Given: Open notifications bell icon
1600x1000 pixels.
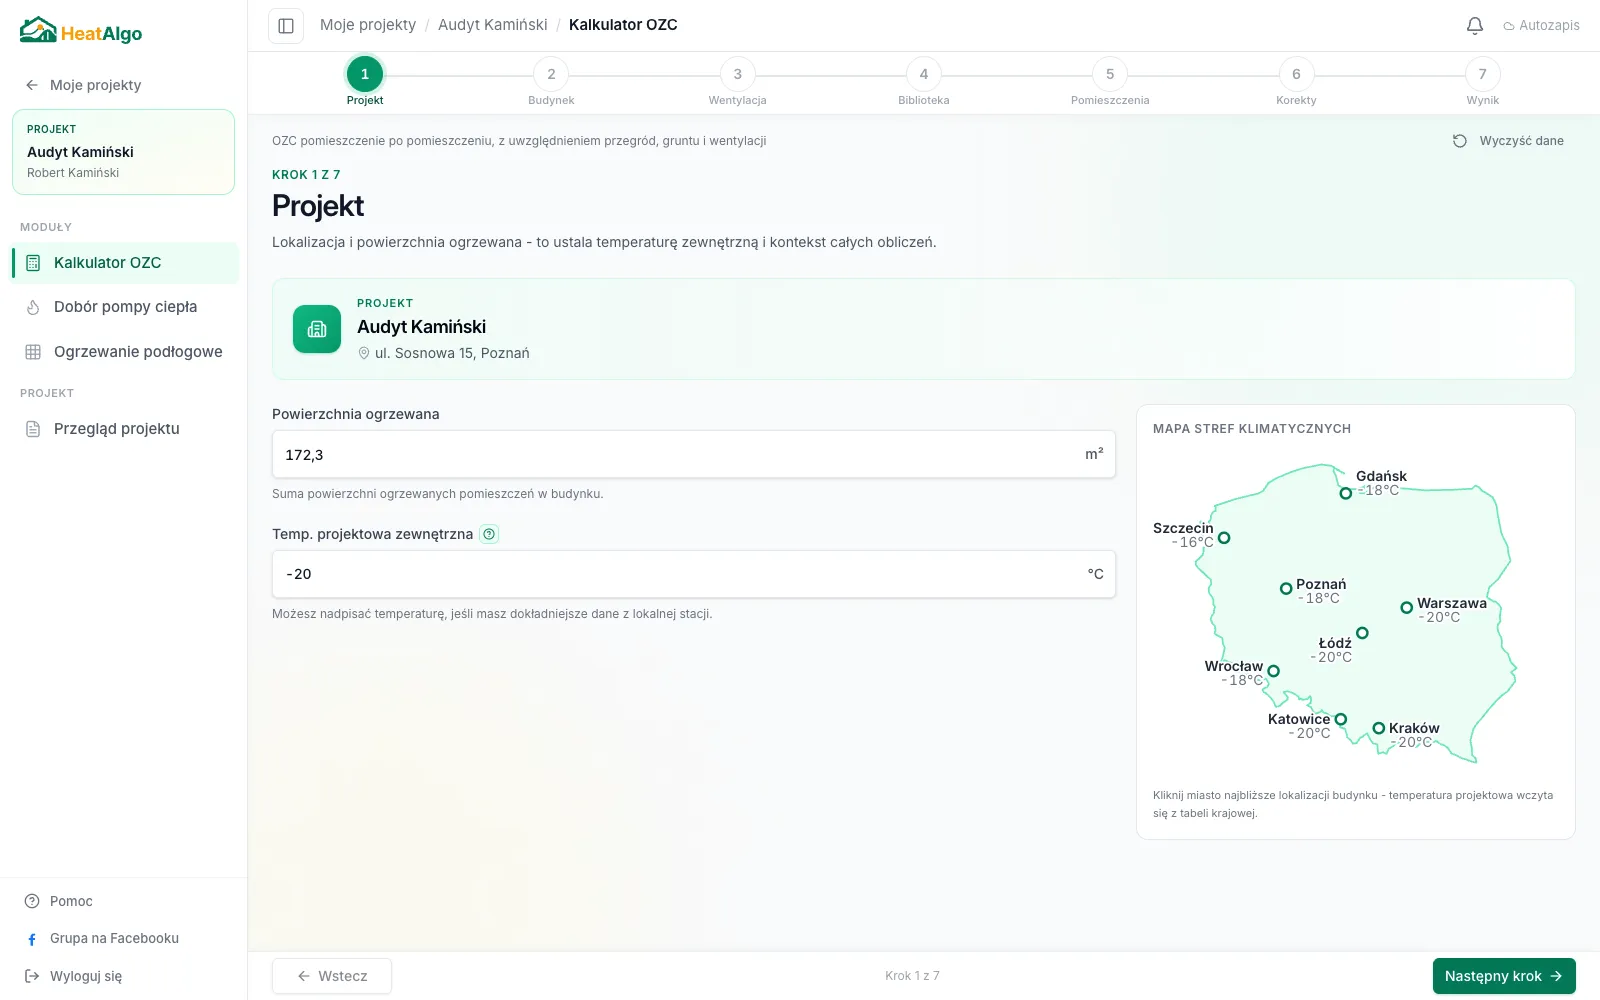Looking at the screenshot, I should tap(1474, 25).
